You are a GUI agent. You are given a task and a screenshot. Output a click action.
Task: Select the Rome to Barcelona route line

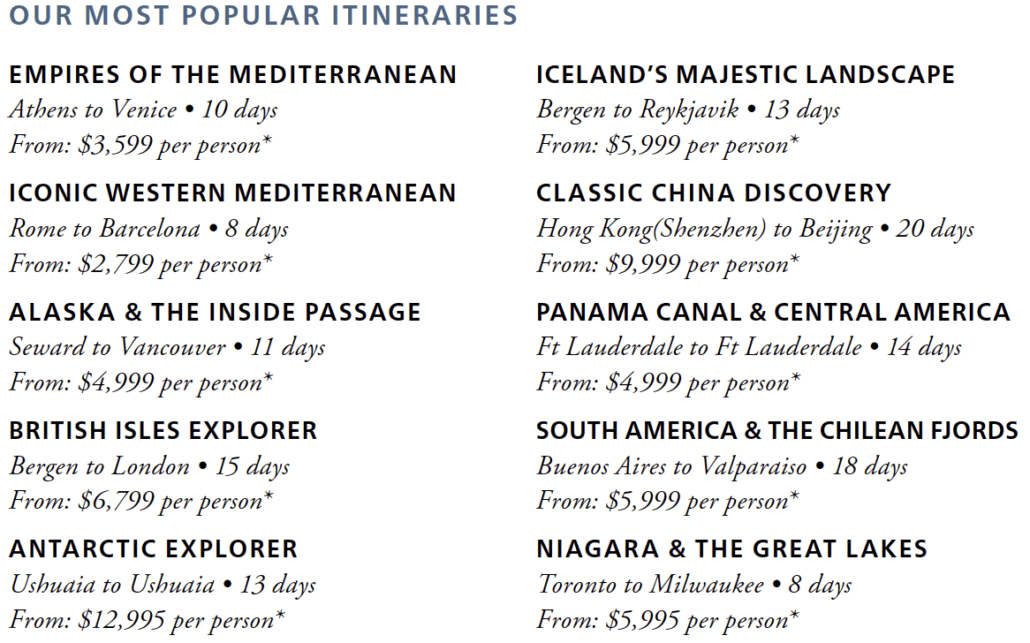pyautogui.click(x=149, y=229)
